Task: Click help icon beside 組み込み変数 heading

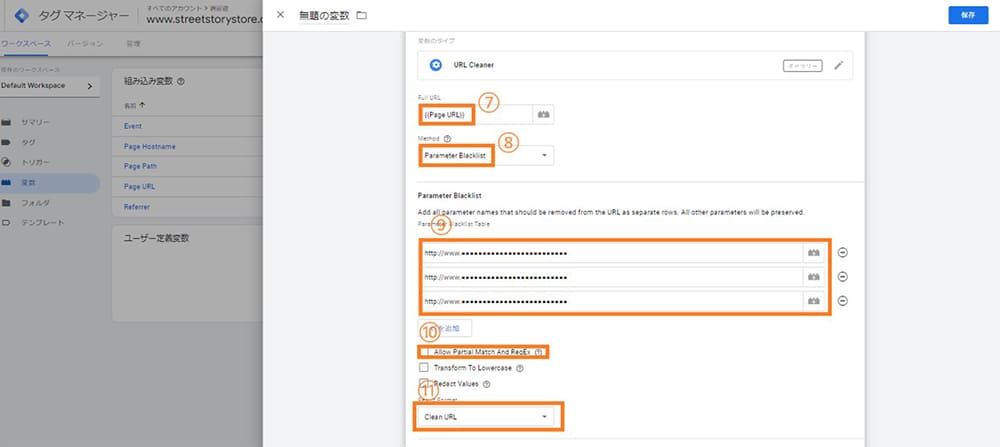Action: [x=180, y=82]
